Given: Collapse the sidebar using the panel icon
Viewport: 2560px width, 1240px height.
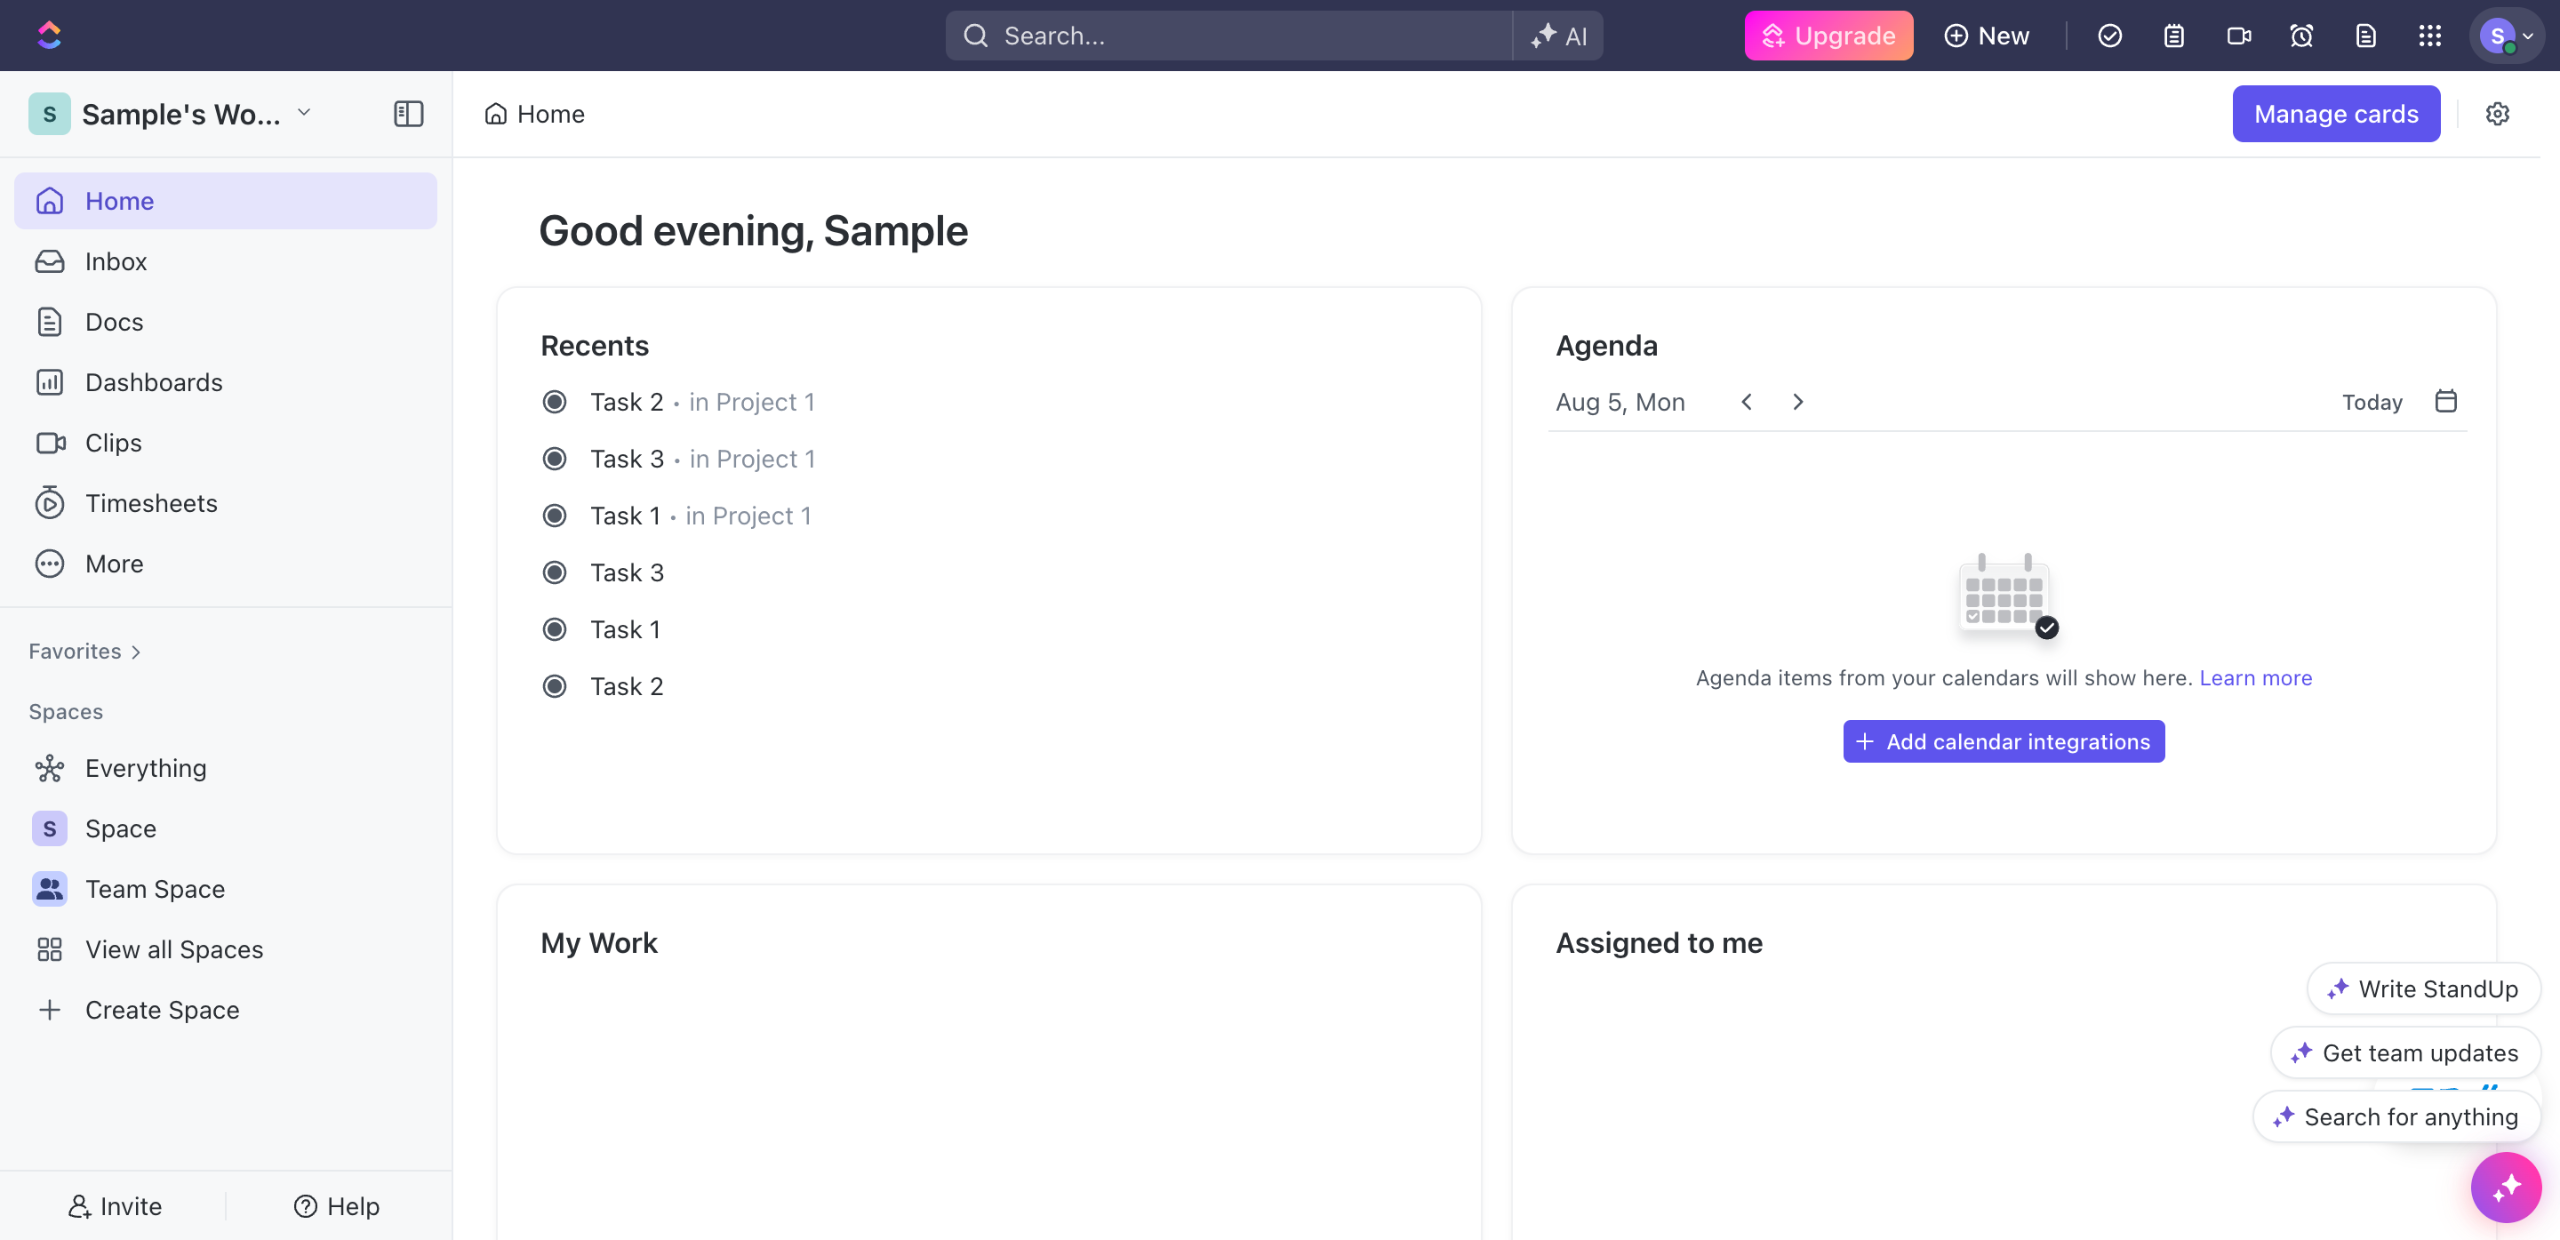Looking at the screenshot, I should click(x=408, y=114).
